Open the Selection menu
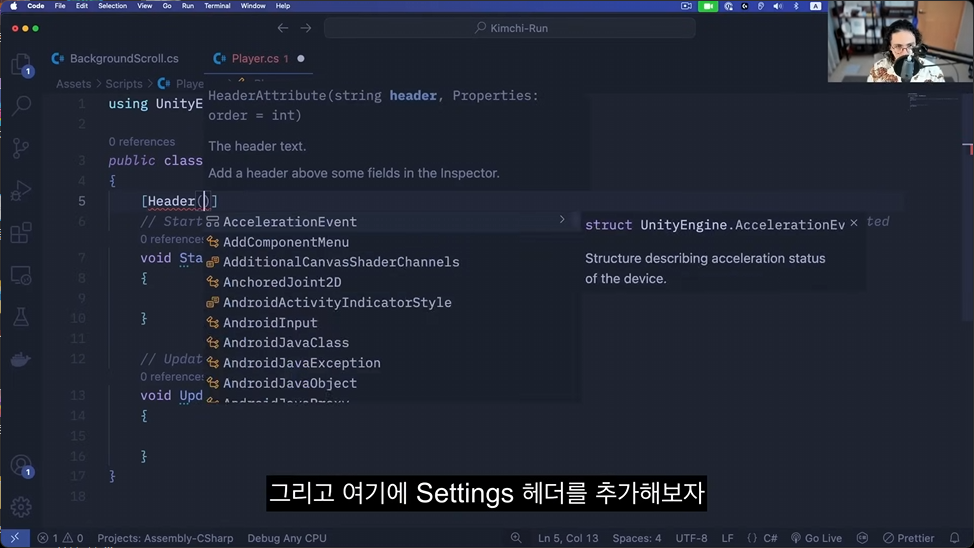The image size is (974, 548). pyautogui.click(x=112, y=6)
